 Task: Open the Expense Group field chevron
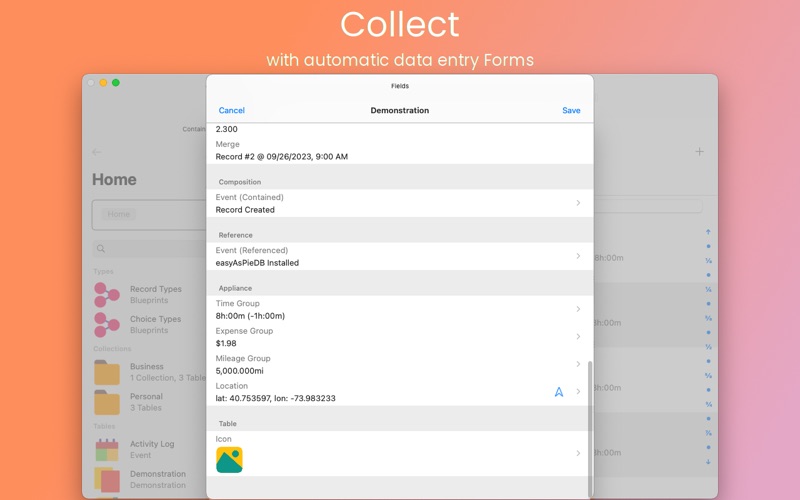click(x=578, y=337)
